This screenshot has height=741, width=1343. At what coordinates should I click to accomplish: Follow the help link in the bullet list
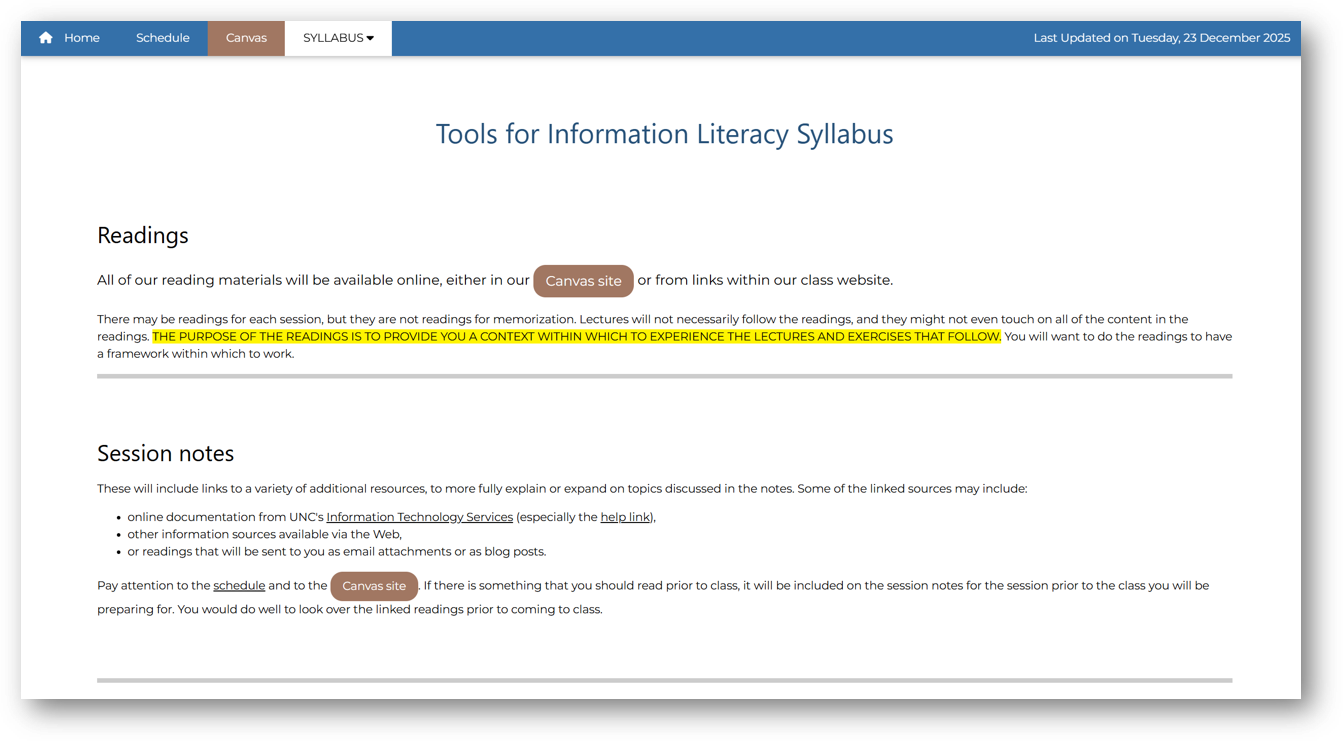pos(625,517)
